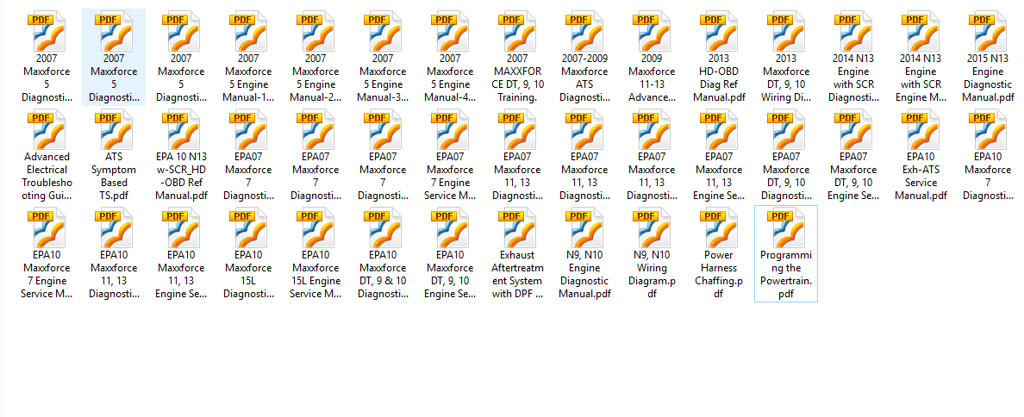Select EPA10 Maxxforce 15L Diagnosti... file
Image resolution: width=1024 pixels, height=417 pixels.
click(248, 254)
